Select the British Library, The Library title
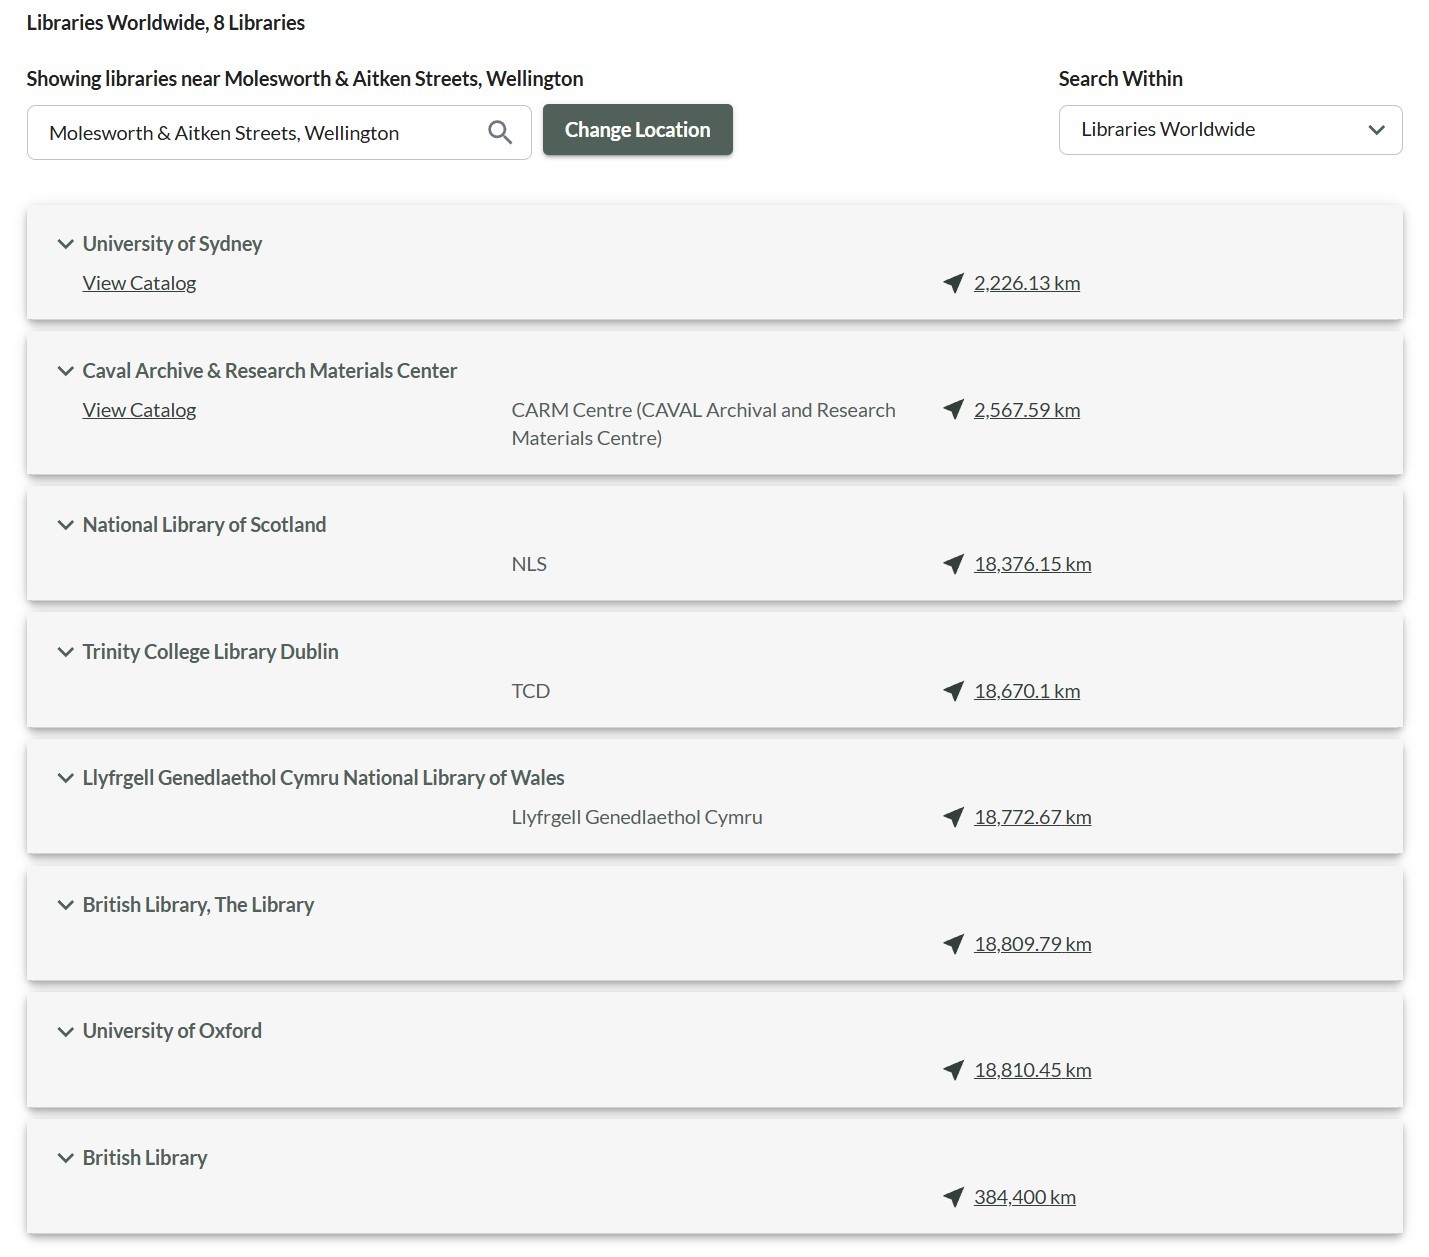Screen dimensions: 1429x1257 [x=198, y=905]
